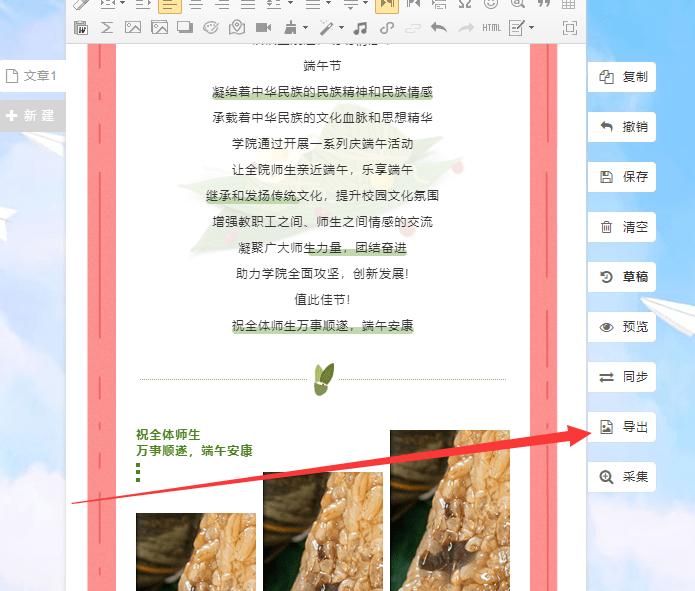Insert music with the note icon
The width and height of the screenshot is (695, 591).
click(x=360, y=28)
